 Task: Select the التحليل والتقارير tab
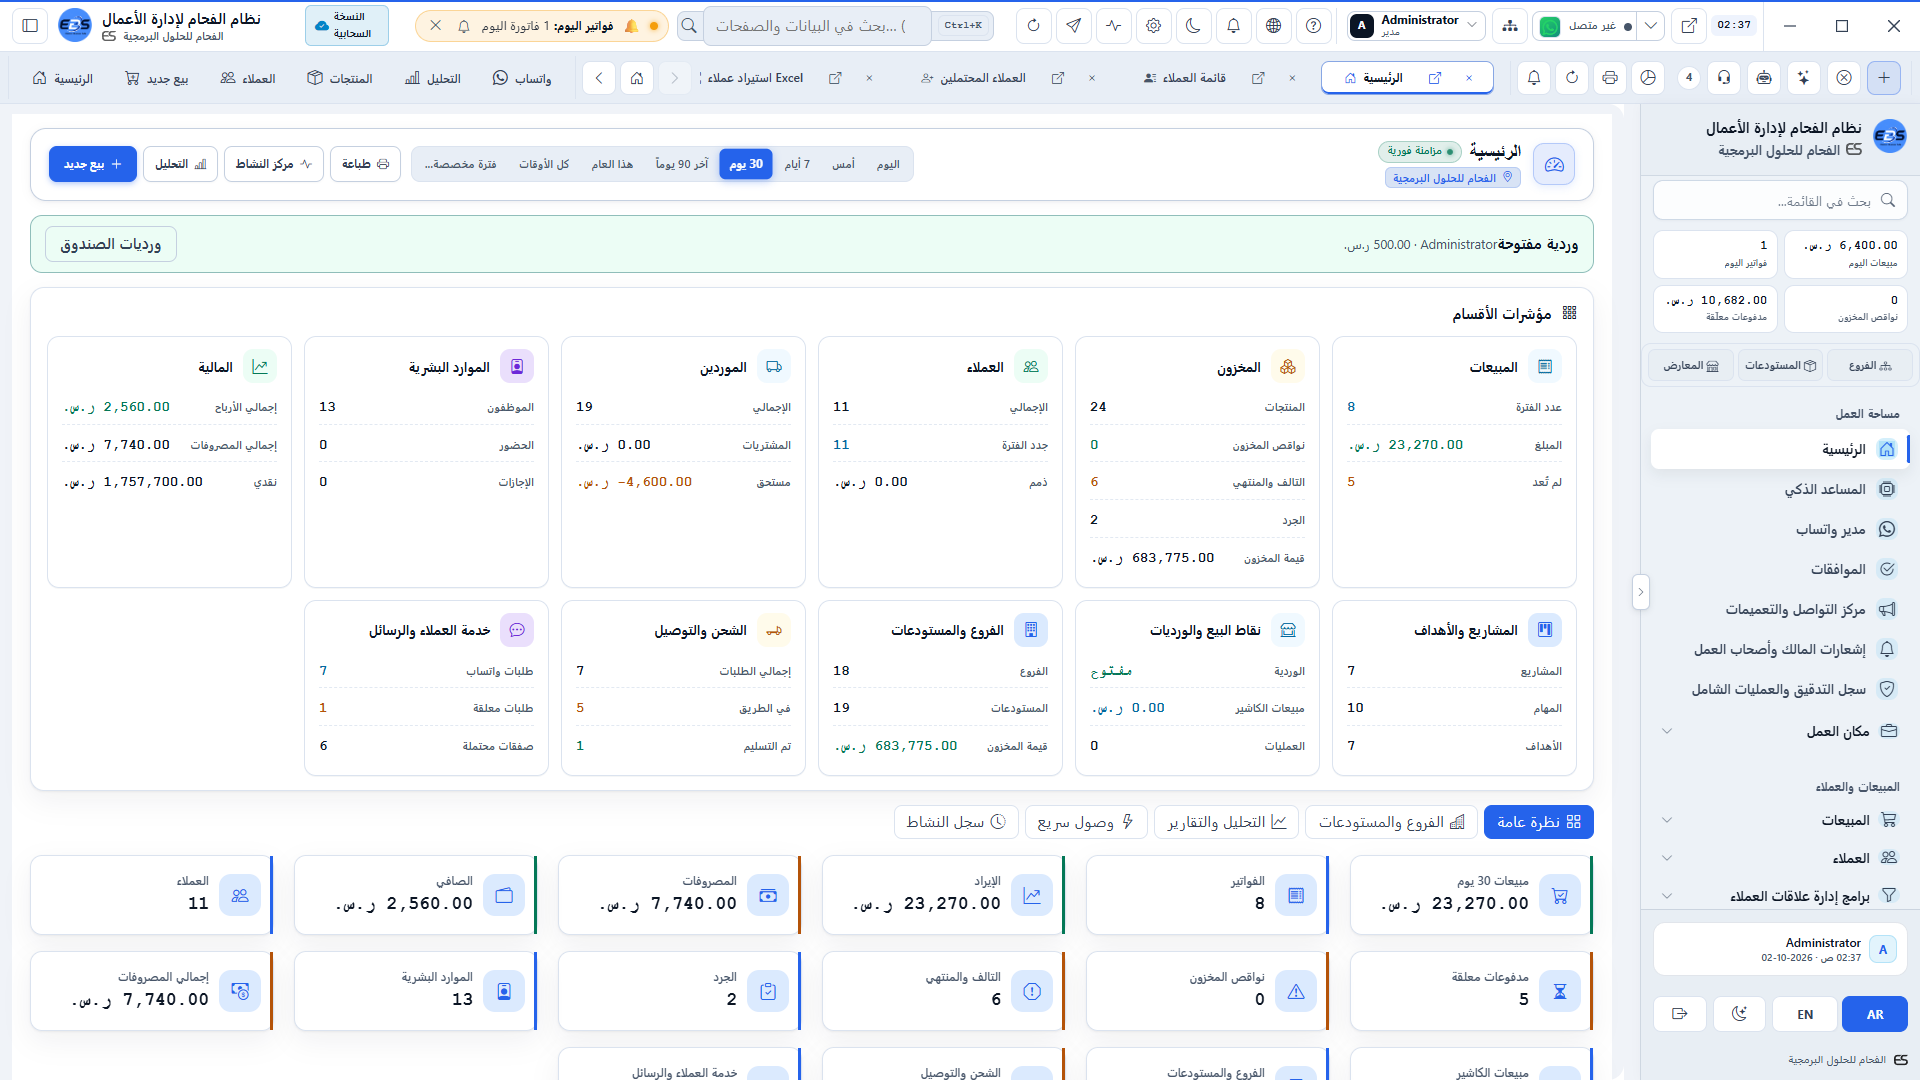(1227, 822)
